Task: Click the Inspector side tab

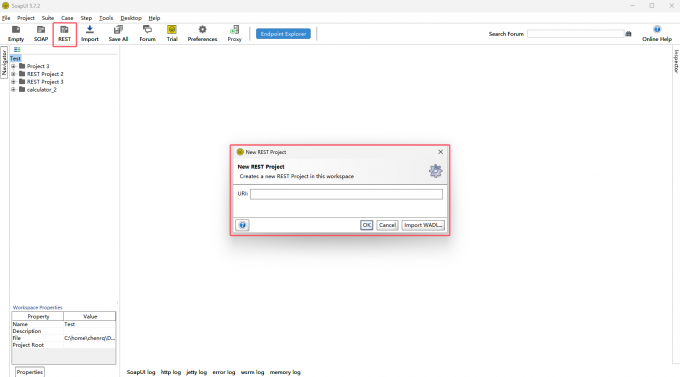Action: (x=676, y=61)
